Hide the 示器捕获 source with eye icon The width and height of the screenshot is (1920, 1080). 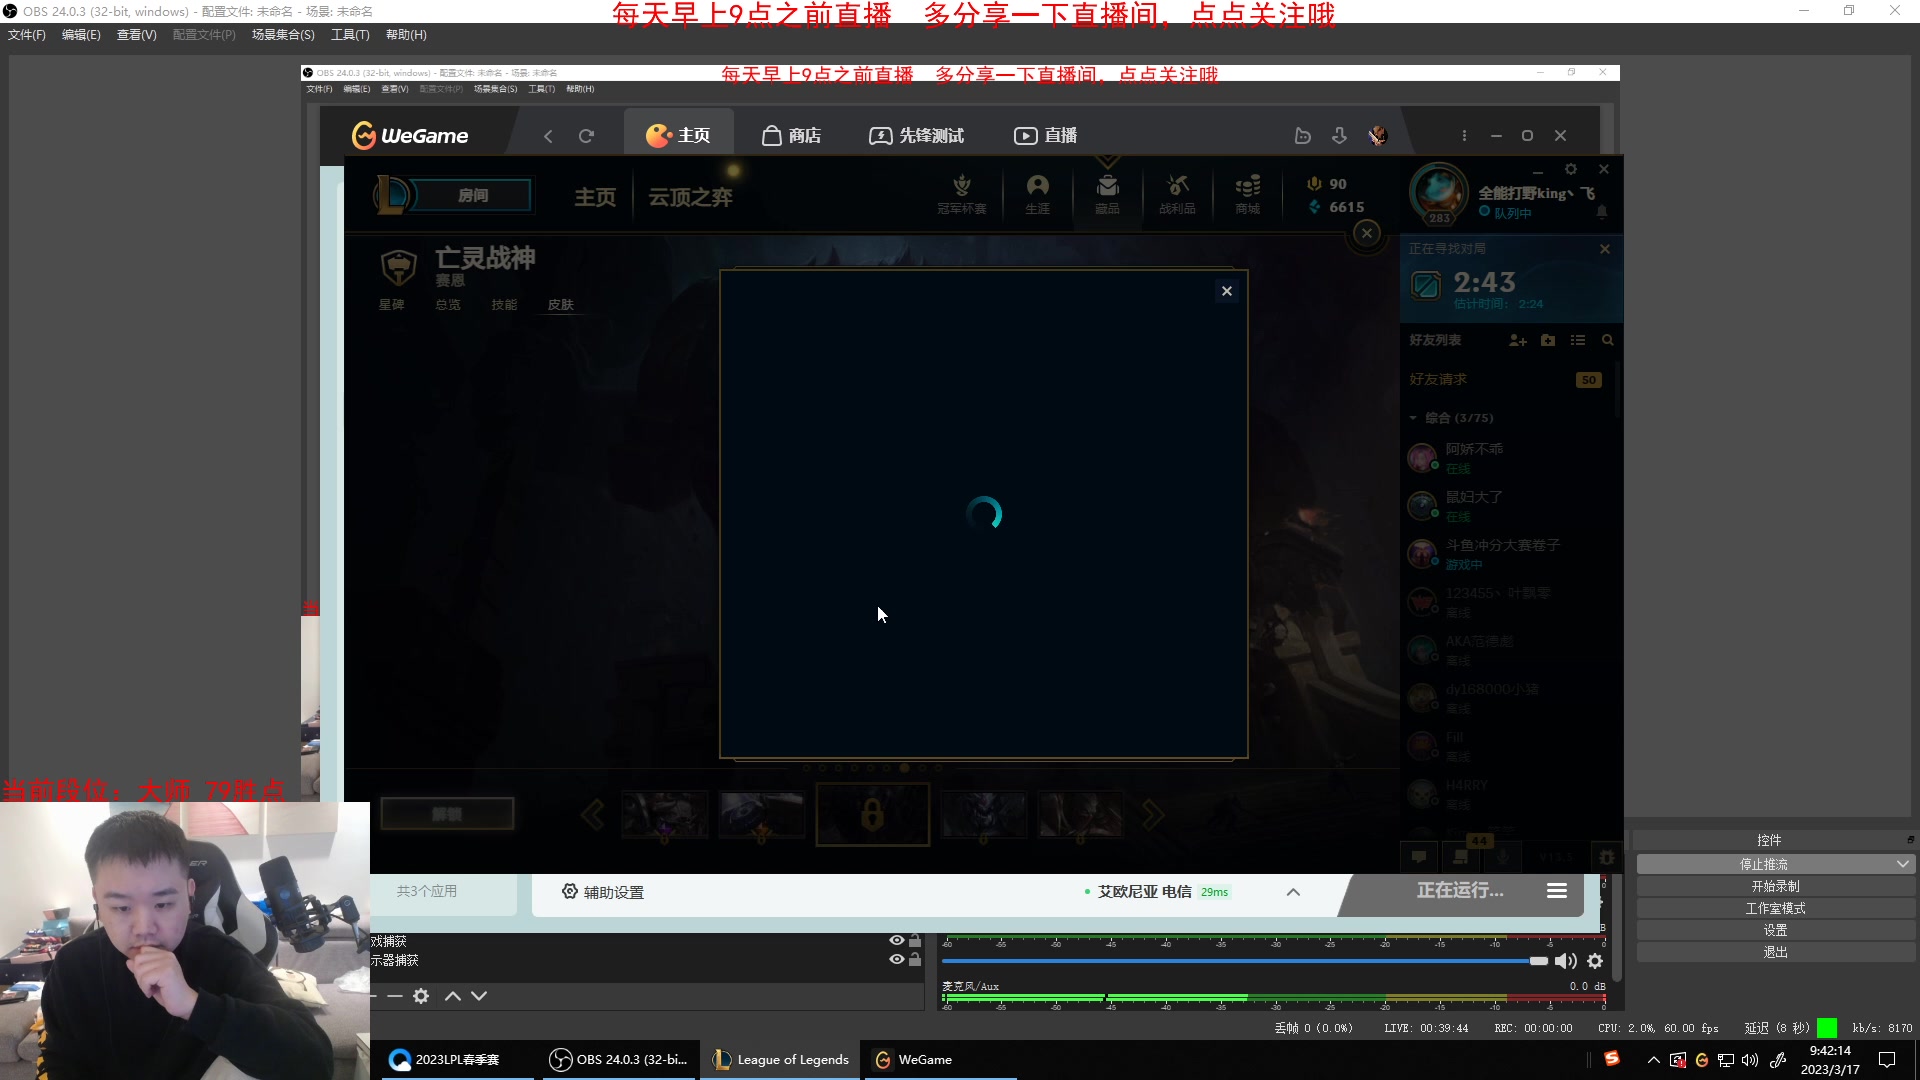[897, 960]
